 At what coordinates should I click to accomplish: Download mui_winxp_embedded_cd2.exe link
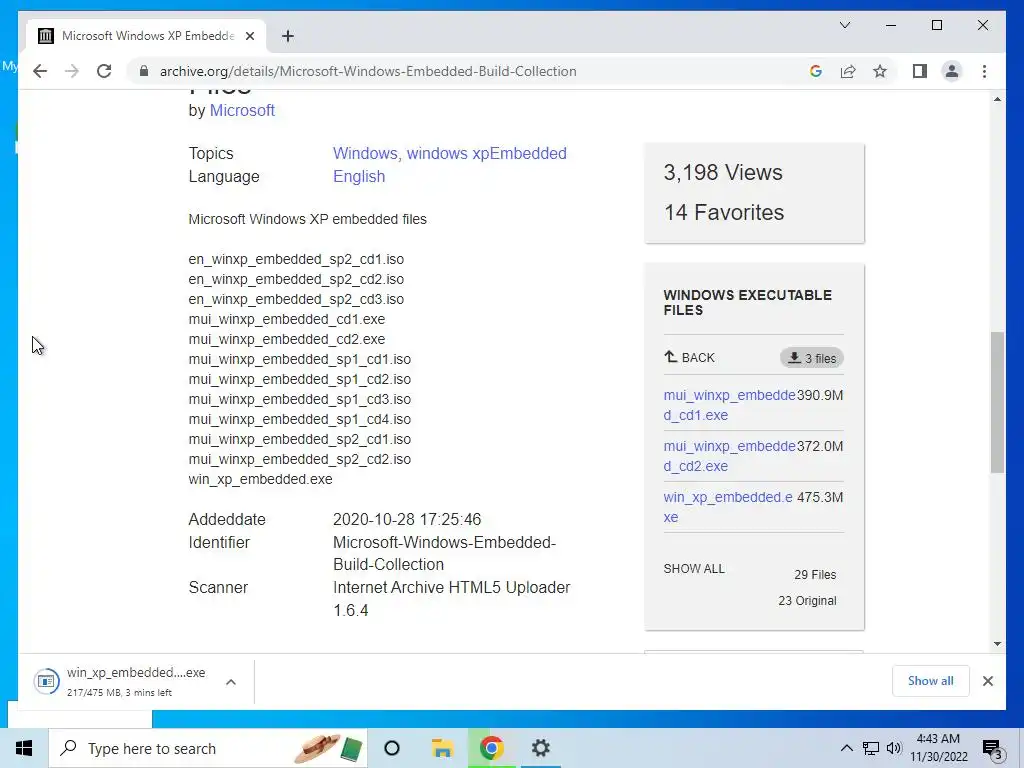[729, 456]
